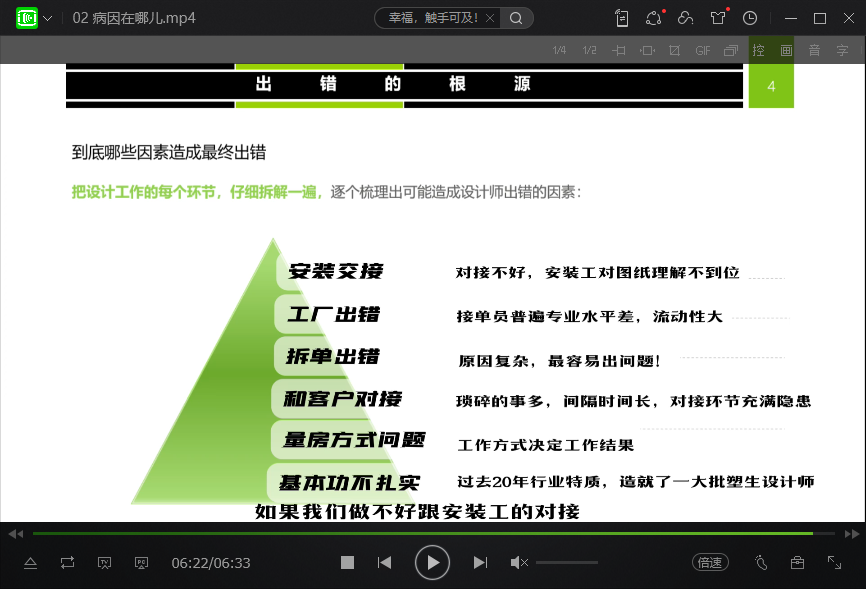Set video size to 1/2
Screen dimensions: 866x589
point(589,50)
